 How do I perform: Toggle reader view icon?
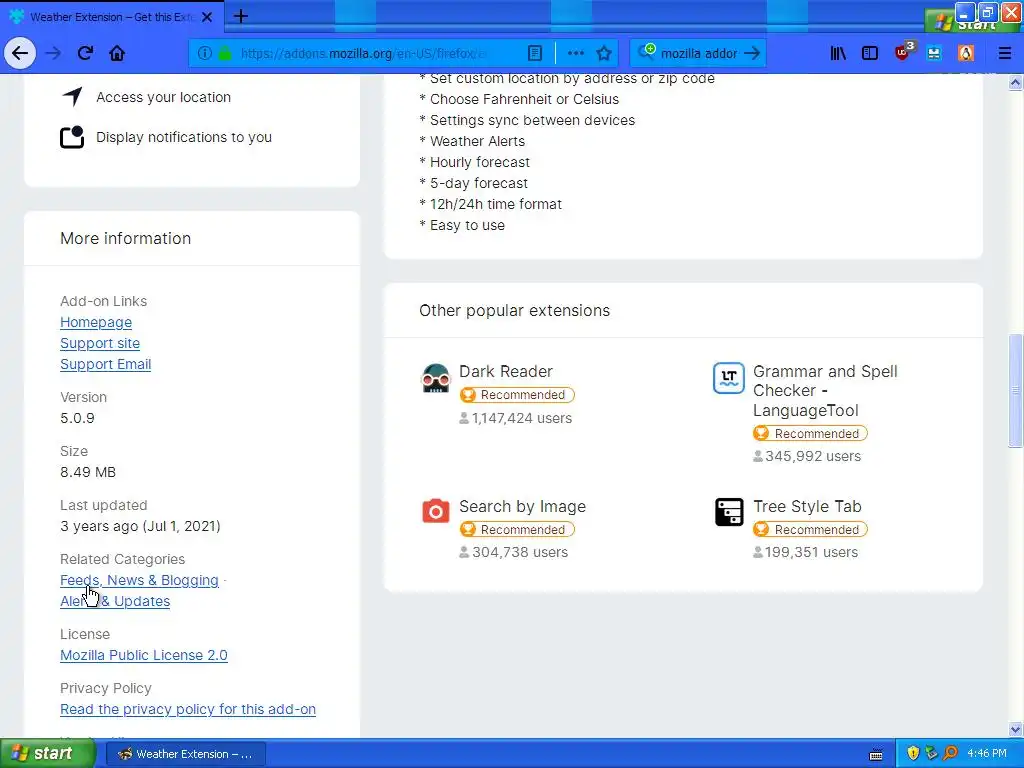pyautogui.click(x=534, y=53)
